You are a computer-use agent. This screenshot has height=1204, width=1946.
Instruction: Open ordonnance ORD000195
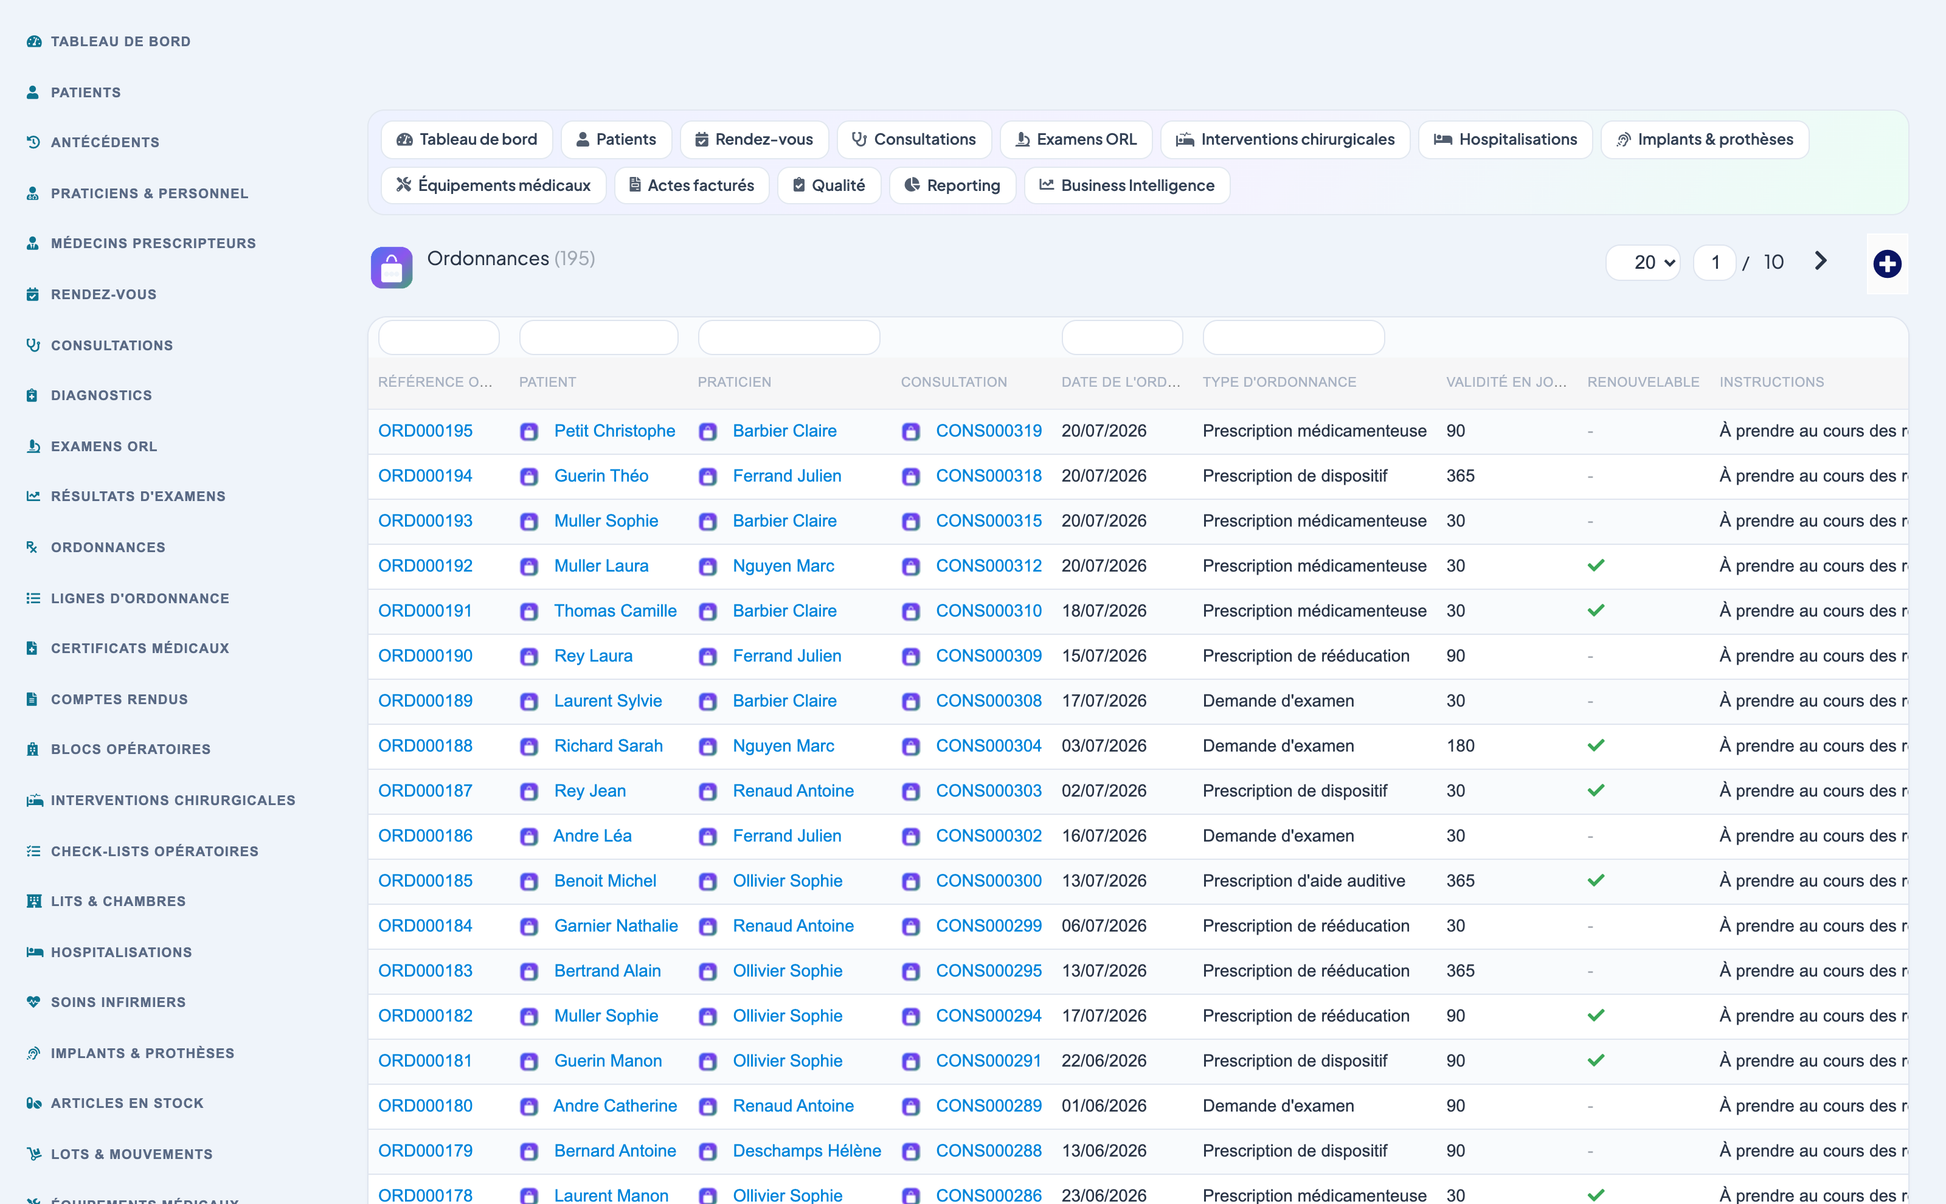pos(425,431)
